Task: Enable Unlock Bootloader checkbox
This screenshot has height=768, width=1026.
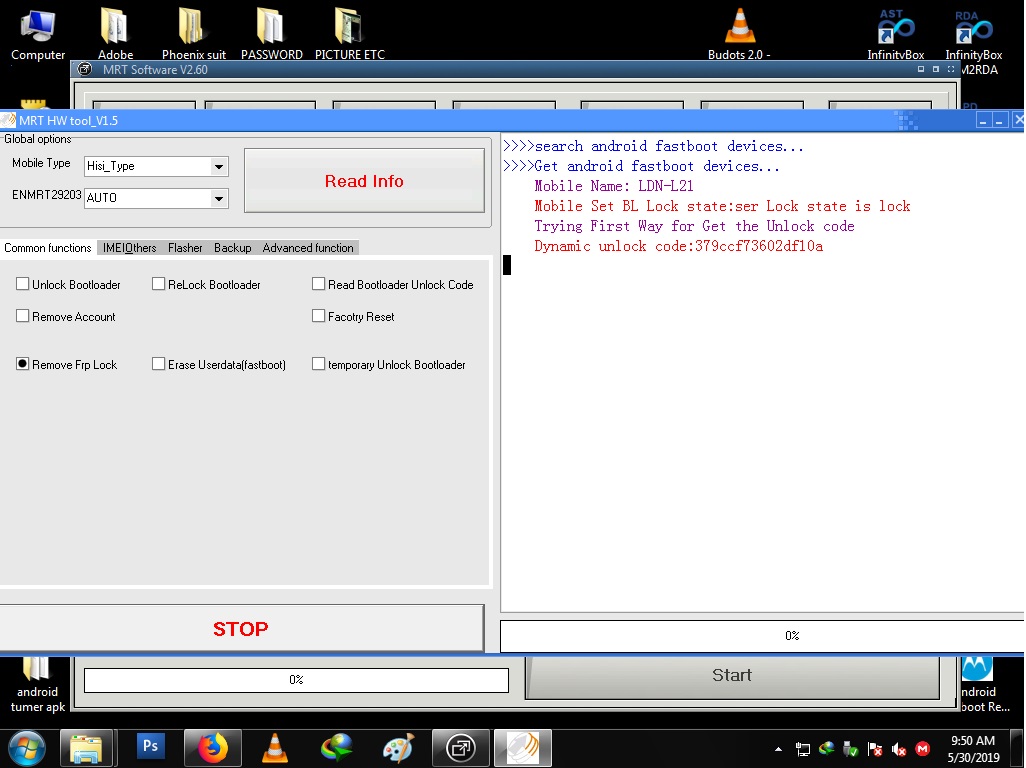Action: pyautogui.click(x=23, y=284)
